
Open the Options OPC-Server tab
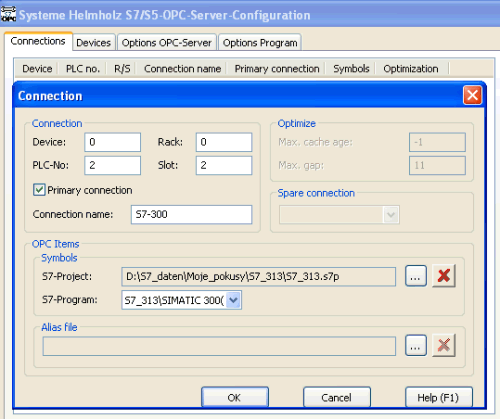[x=167, y=43]
